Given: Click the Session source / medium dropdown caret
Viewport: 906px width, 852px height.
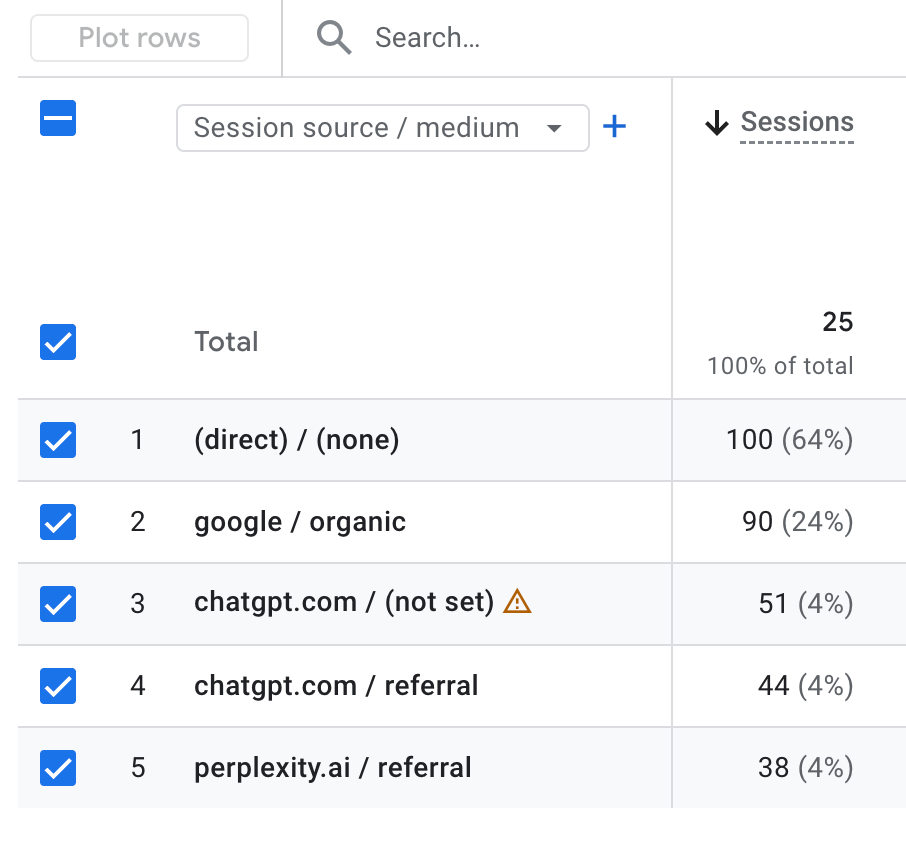Looking at the screenshot, I should [553, 129].
